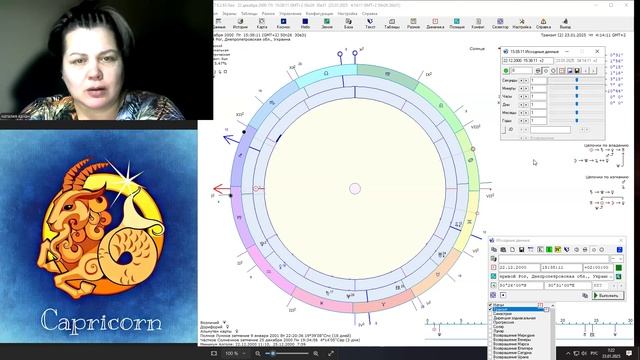The width and height of the screenshot is (640, 360).
Task: Click the Дни slider handle
Action: point(577,105)
